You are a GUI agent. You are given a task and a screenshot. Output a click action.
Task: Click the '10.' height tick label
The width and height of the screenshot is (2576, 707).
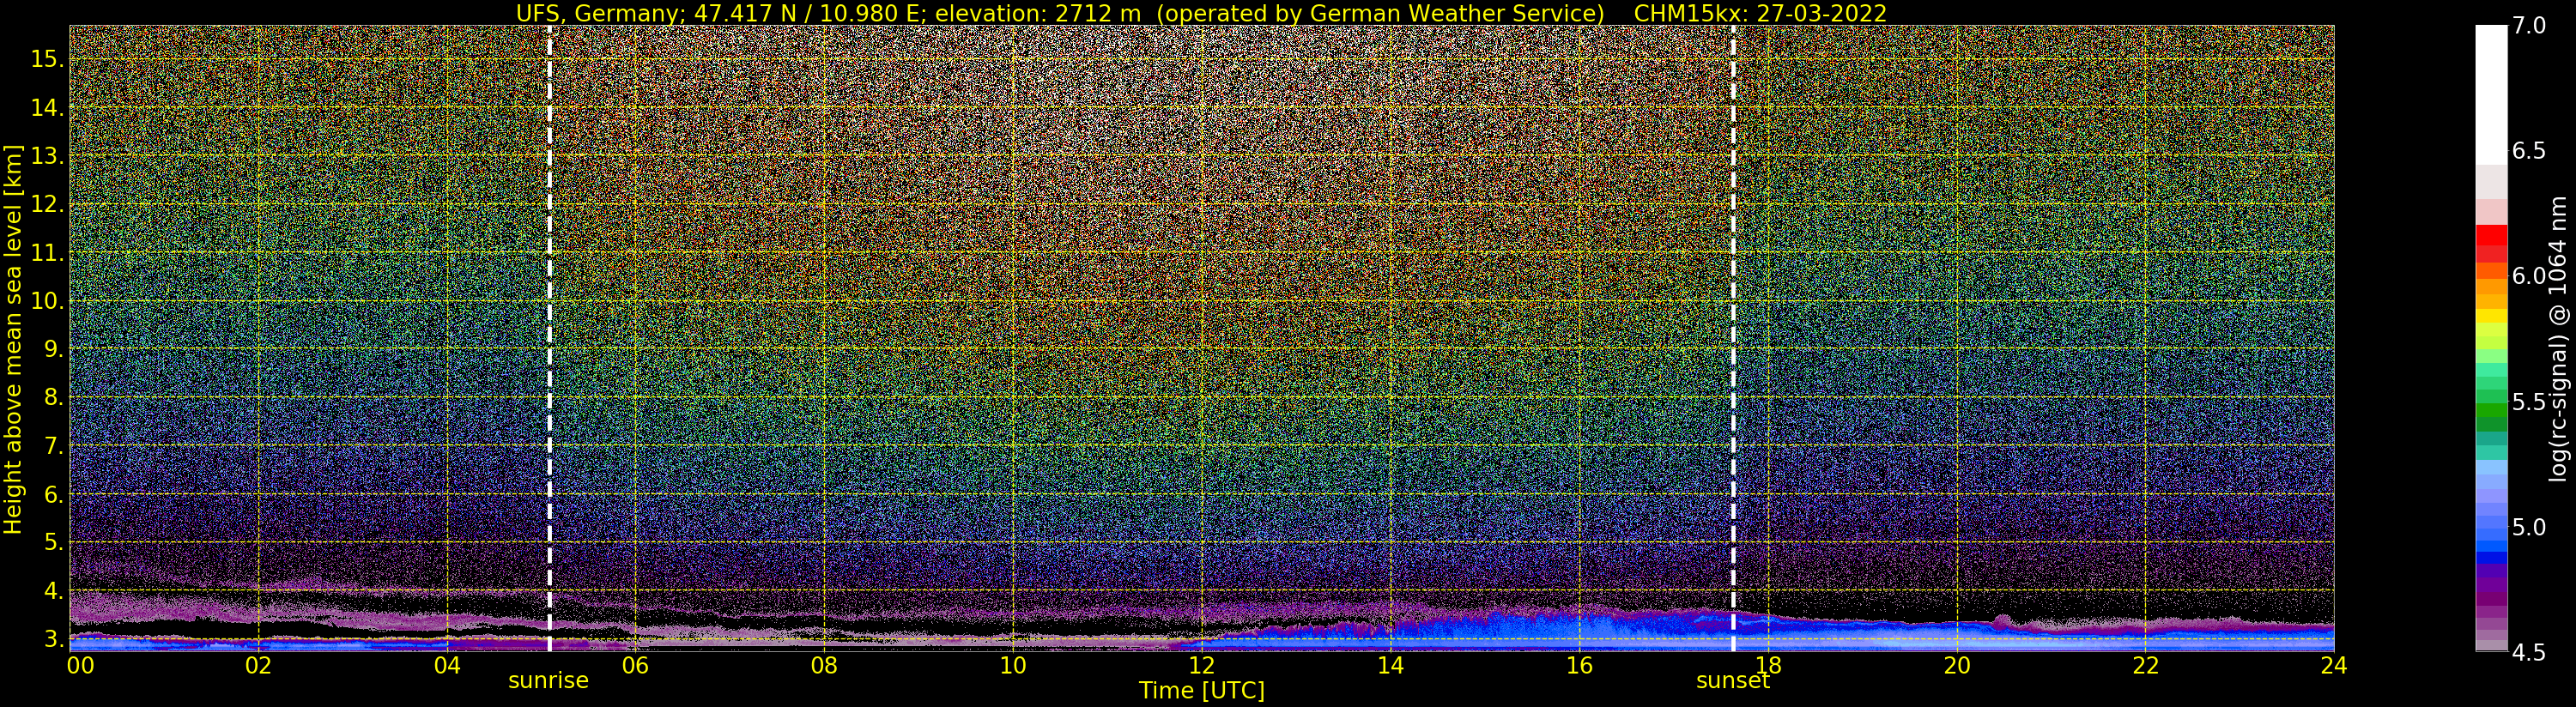pos(47,301)
